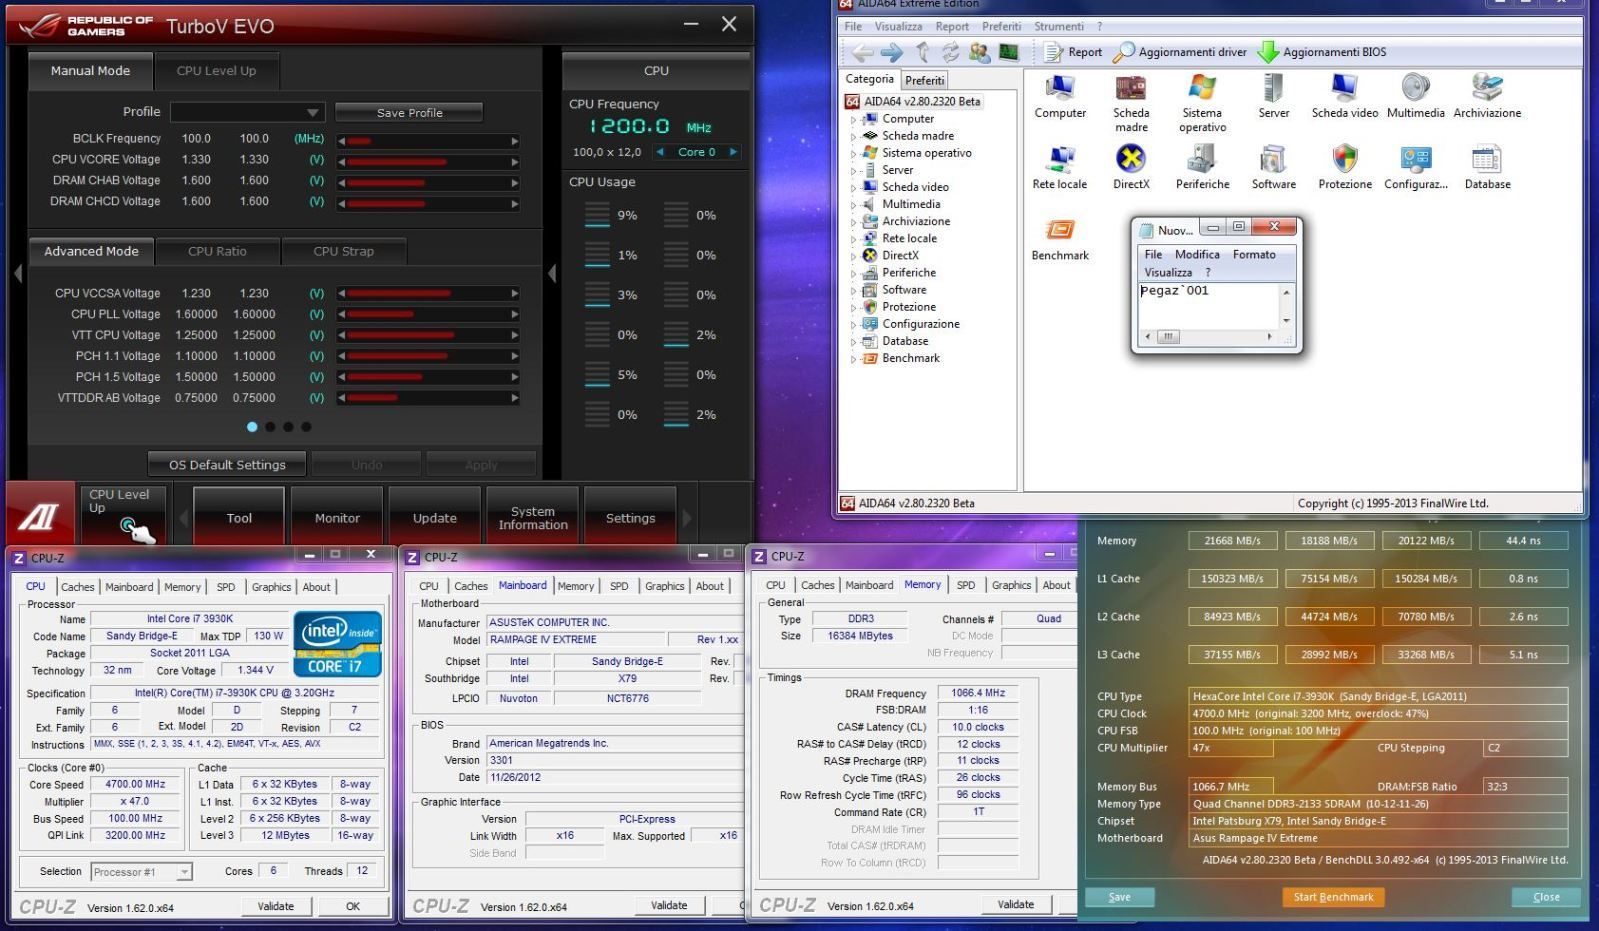Expand the Sistema operativo tree node
The height and width of the screenshot is (931, 1599).
coord(853,153)
